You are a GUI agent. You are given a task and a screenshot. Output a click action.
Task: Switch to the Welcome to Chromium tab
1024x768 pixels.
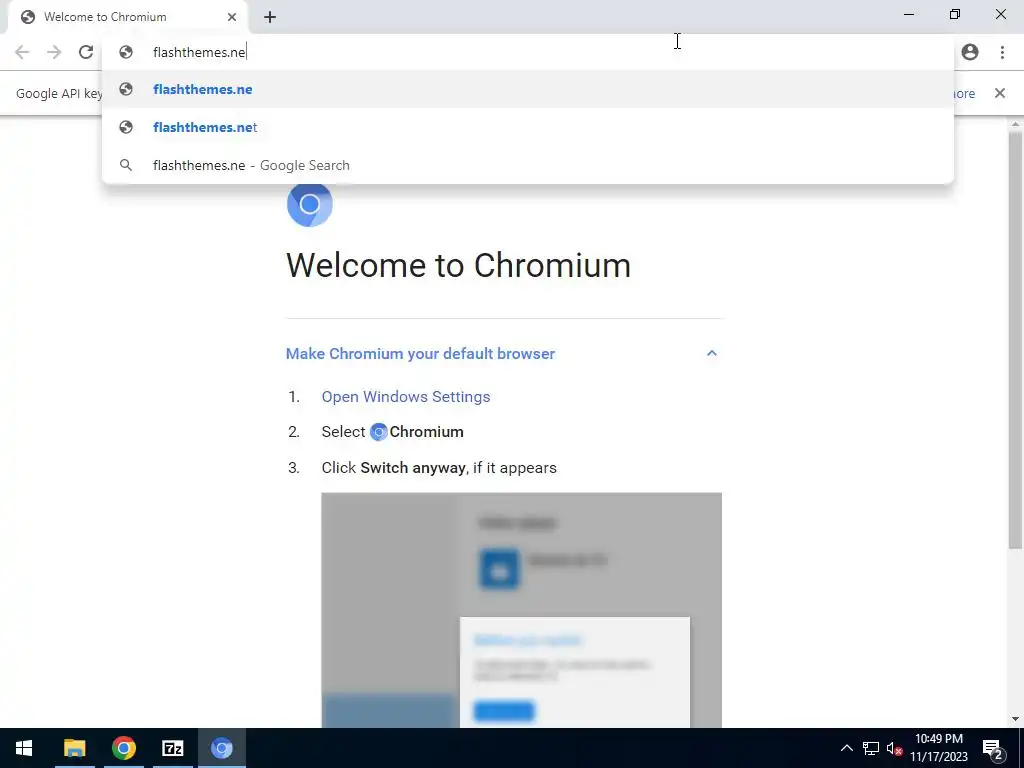(x=127, y=17)
